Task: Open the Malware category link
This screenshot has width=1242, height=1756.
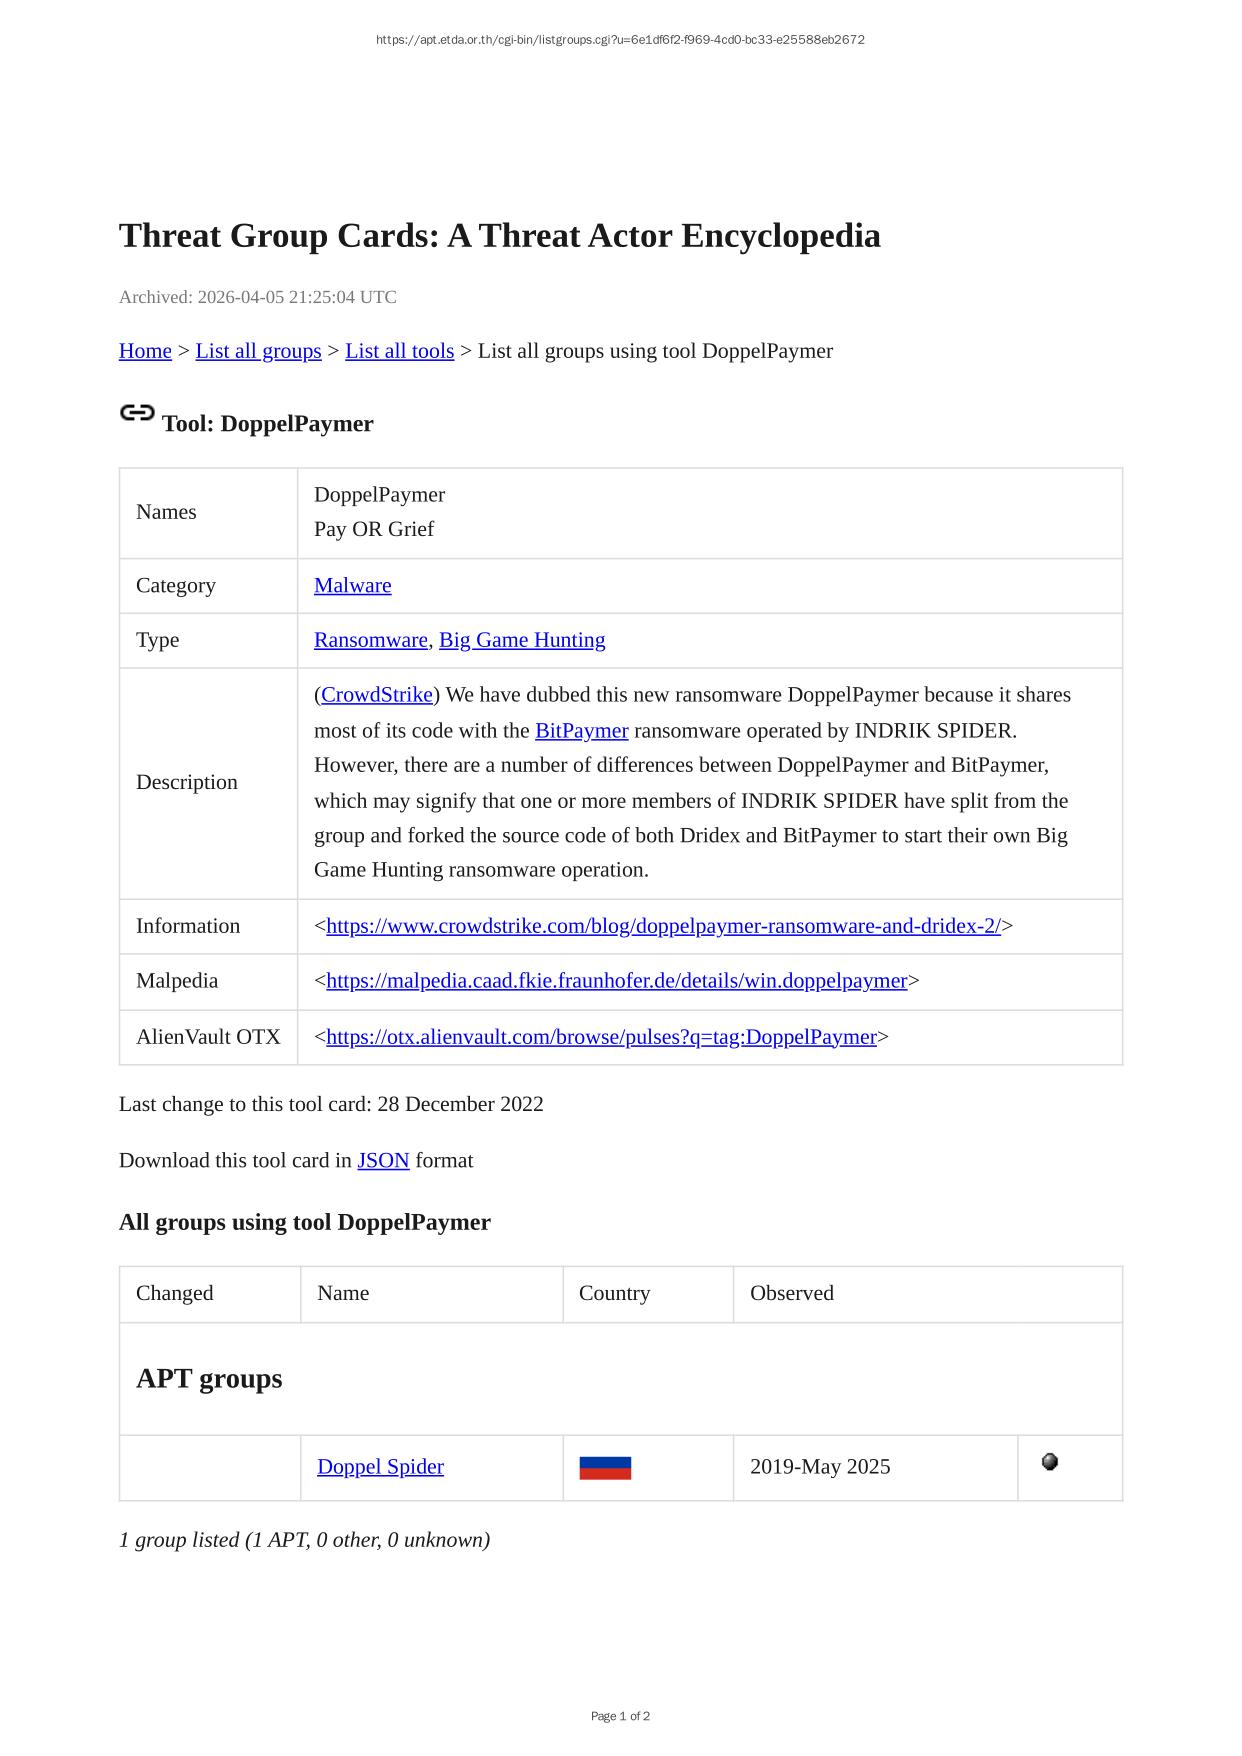Action: click(352, 586)
